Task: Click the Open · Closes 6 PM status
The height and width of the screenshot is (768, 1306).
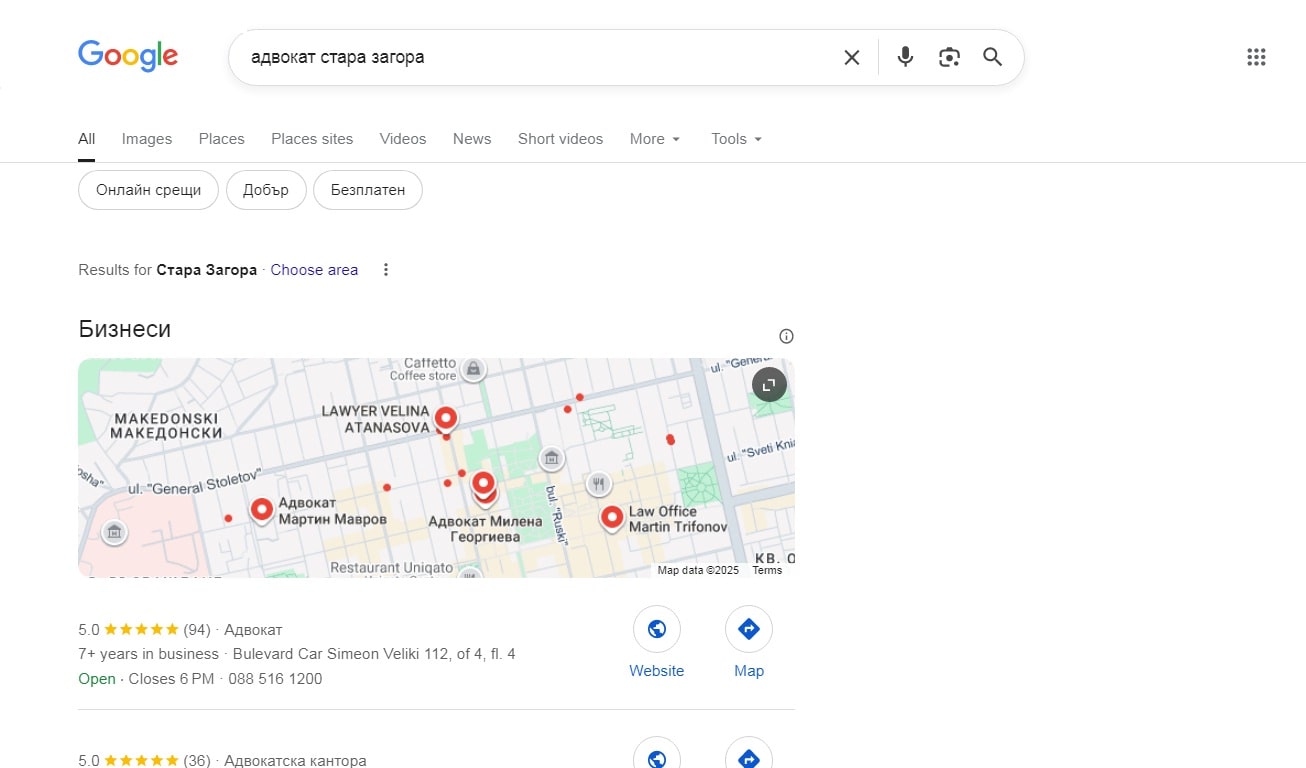Action: coord(146,679)
